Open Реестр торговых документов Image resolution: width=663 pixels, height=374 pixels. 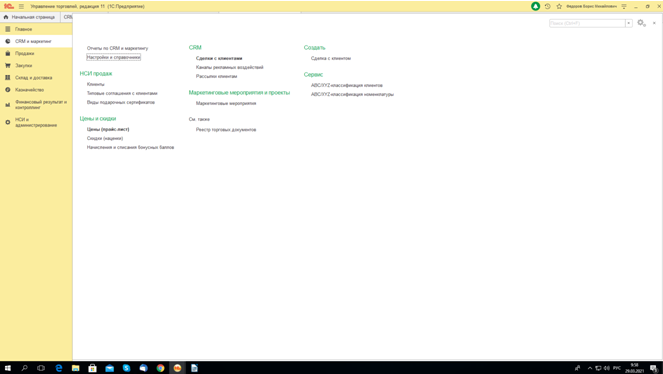[x=226, y=130]
